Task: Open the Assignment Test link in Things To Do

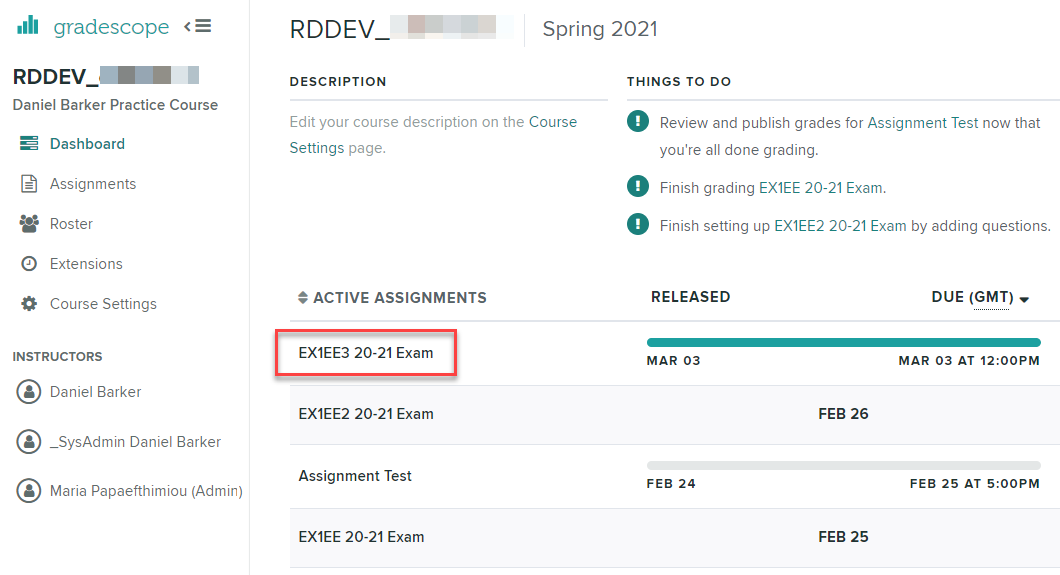Action: 922,123
